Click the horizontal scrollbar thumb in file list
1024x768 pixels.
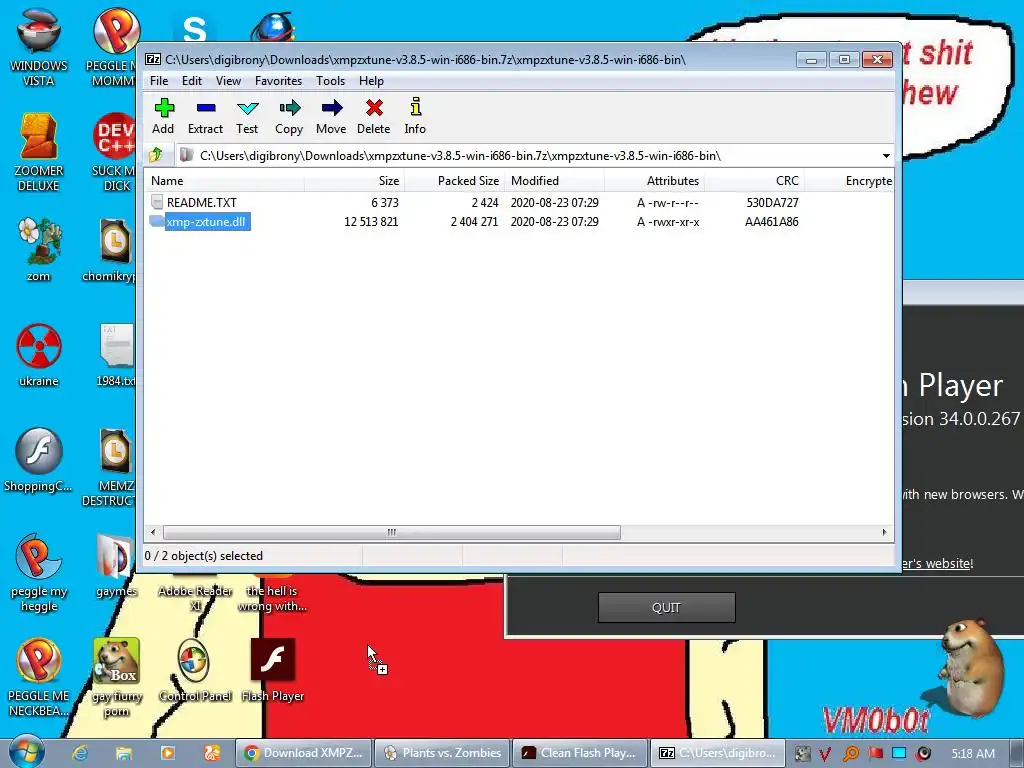391,532
